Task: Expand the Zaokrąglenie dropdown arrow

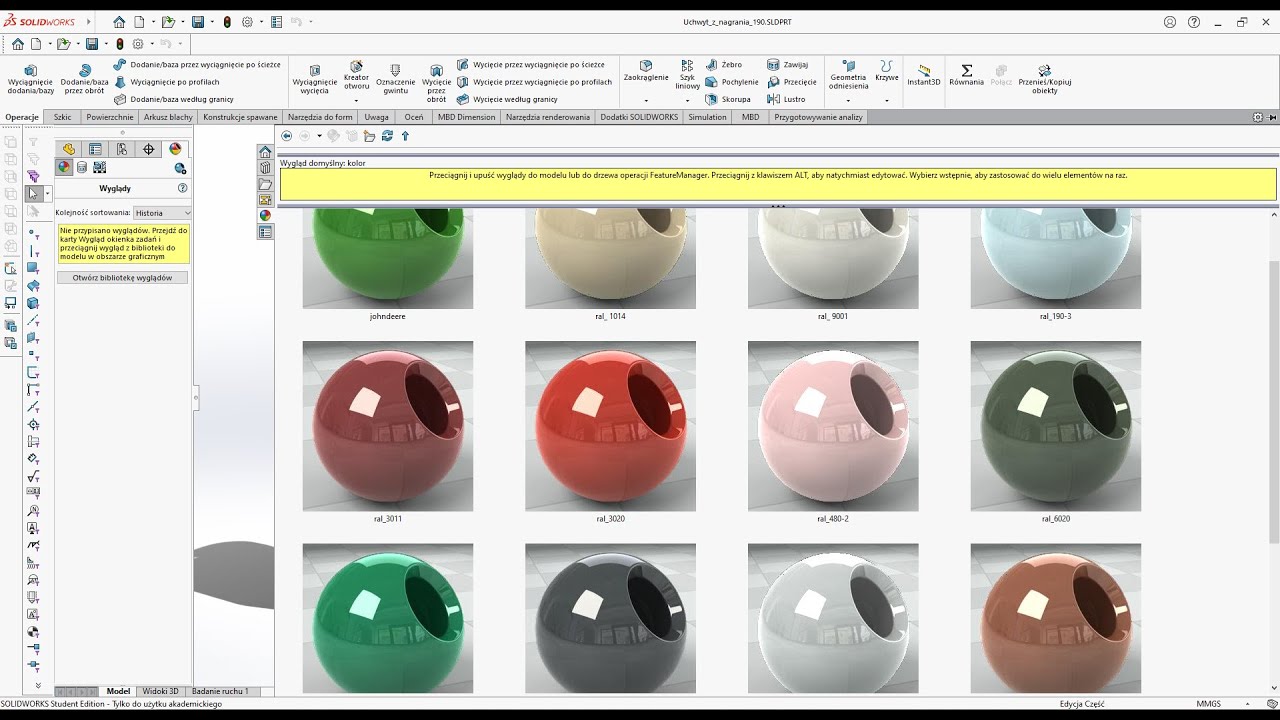Action: coord(646,101)
